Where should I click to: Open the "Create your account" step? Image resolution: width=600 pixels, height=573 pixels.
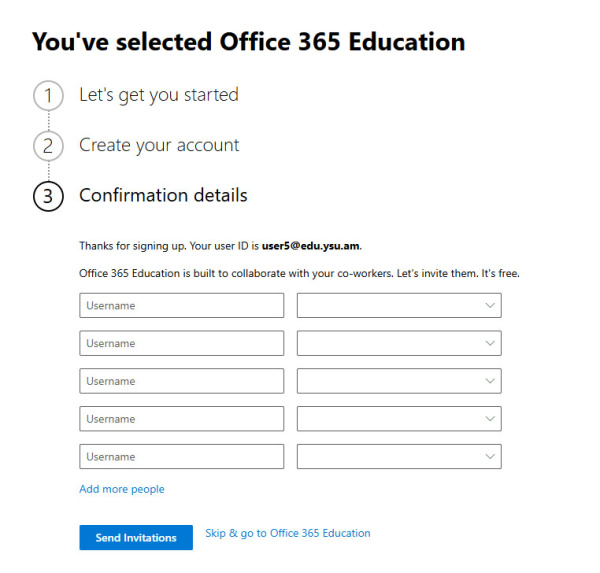[159, 145]
